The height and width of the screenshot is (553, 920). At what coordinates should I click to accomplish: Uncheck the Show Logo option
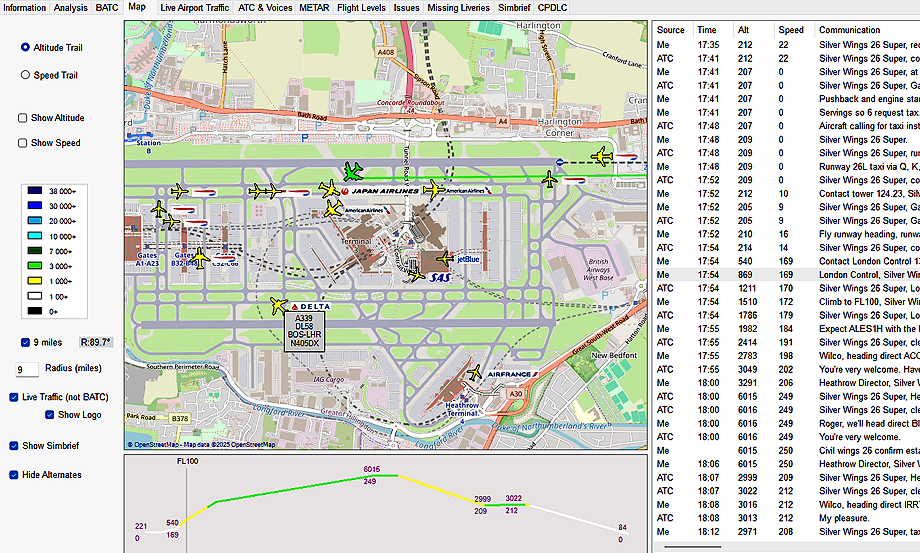pyautogui.click(x=49, y=415)
